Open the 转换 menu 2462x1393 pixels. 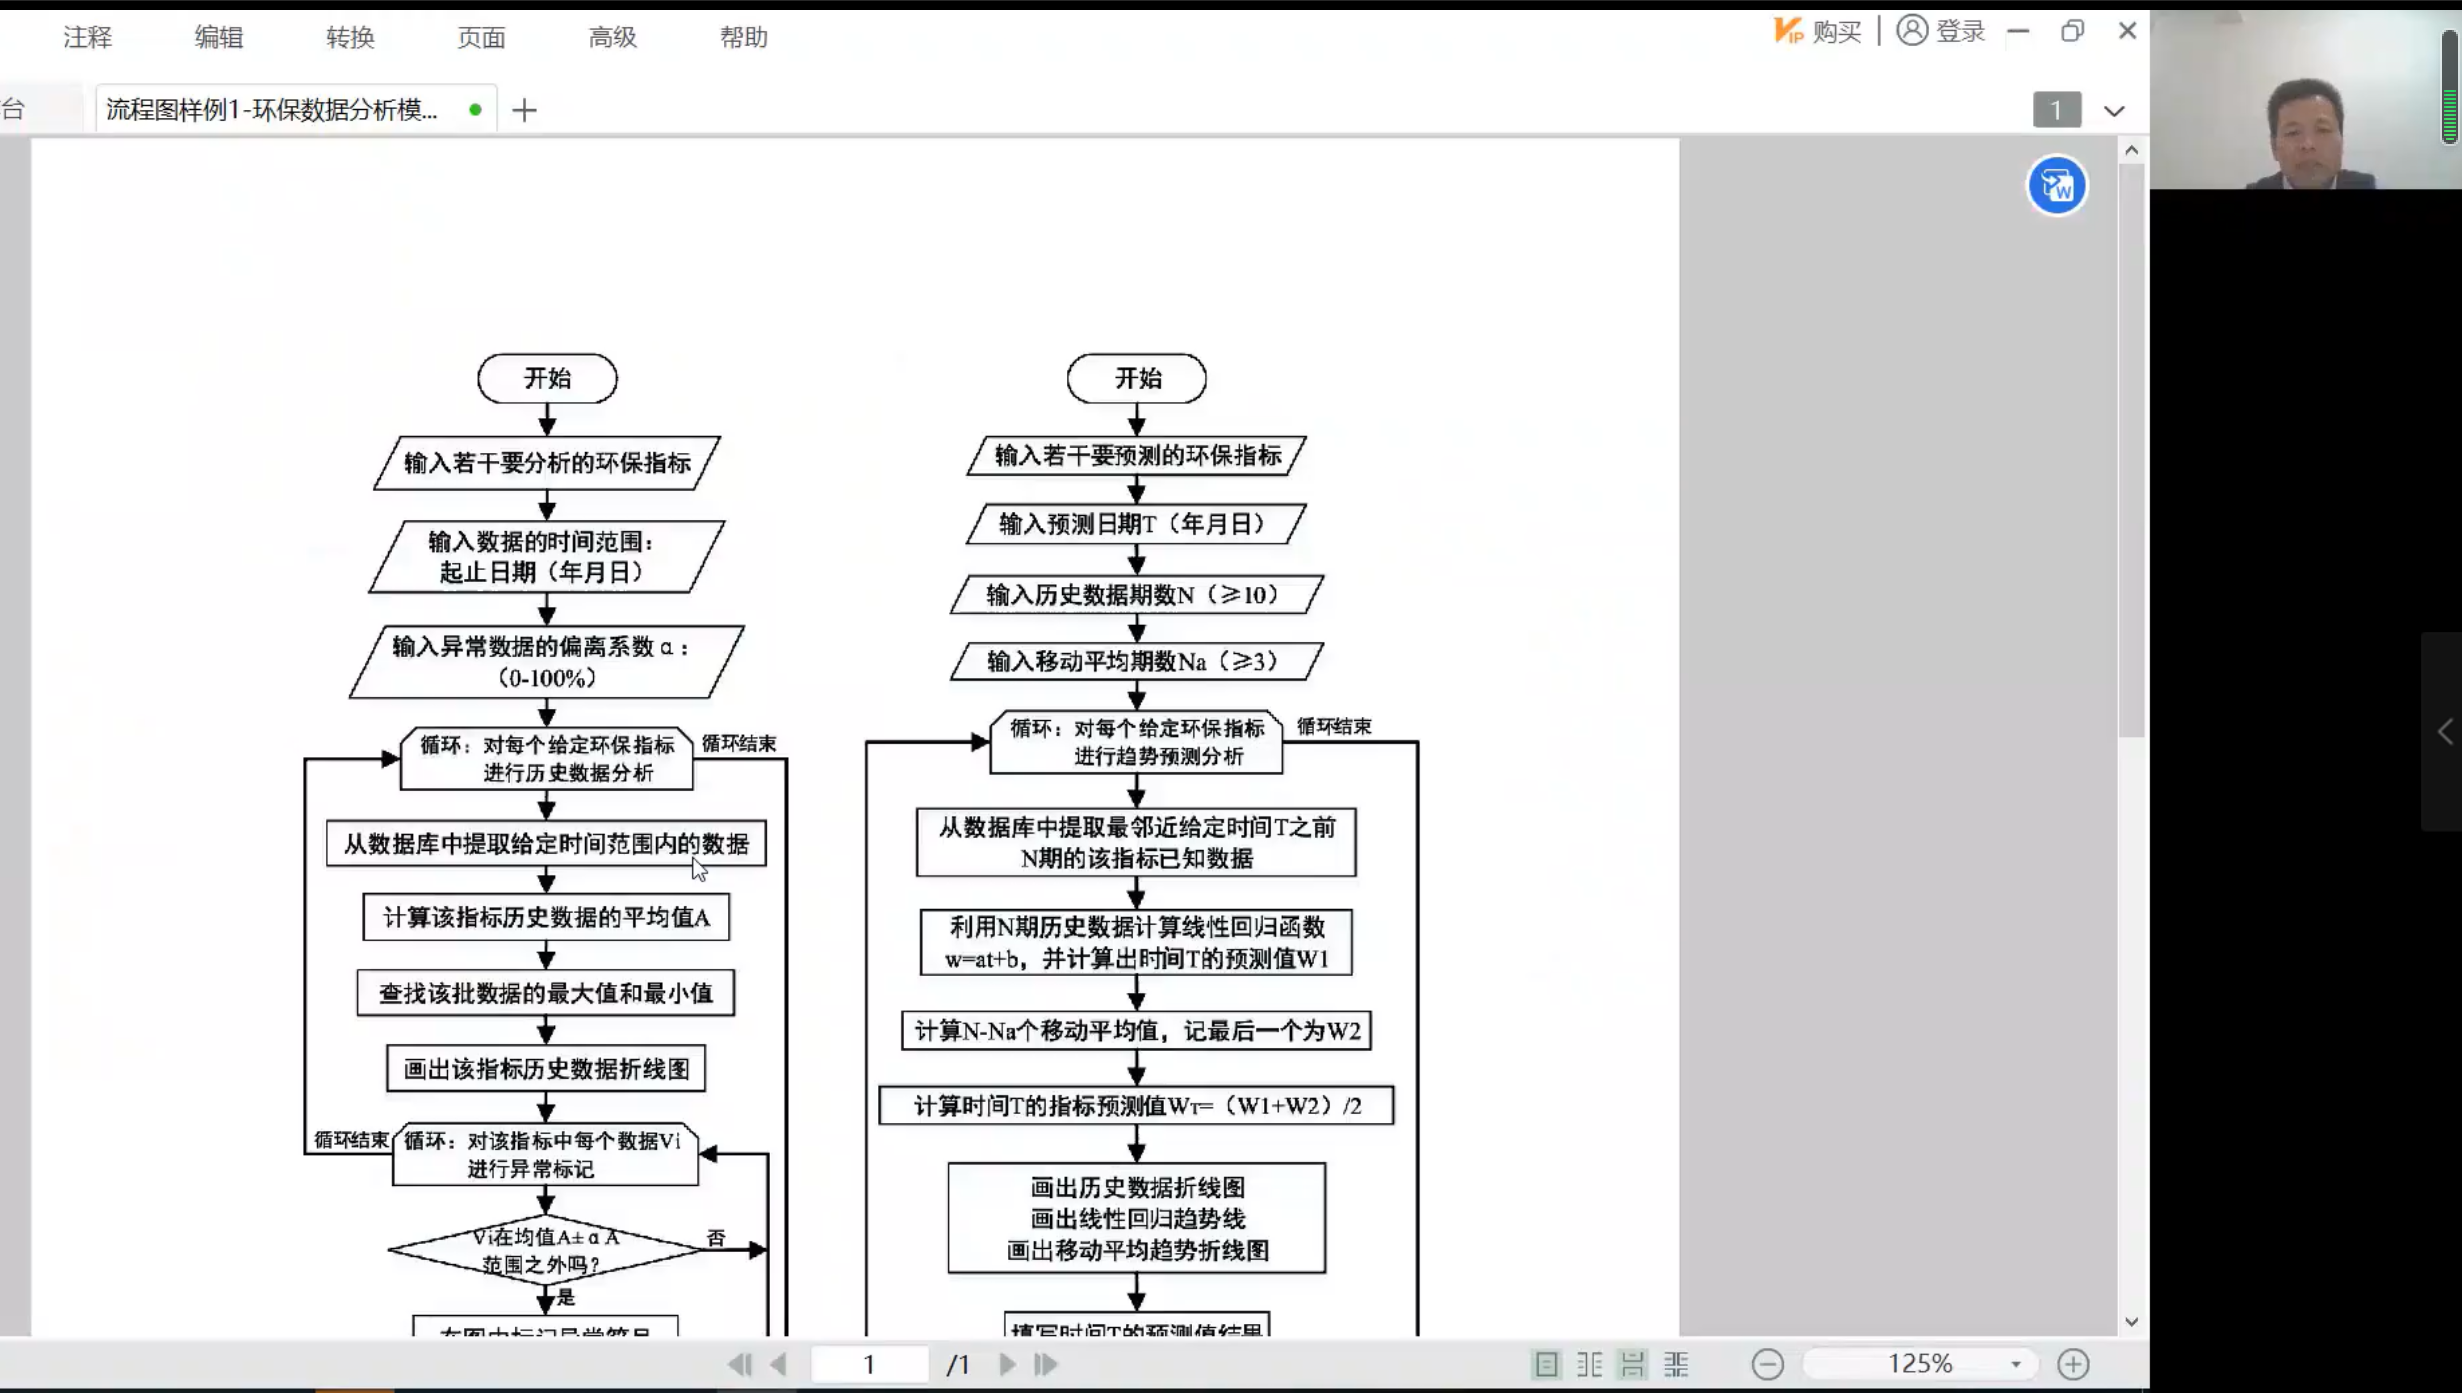point(350,38)
